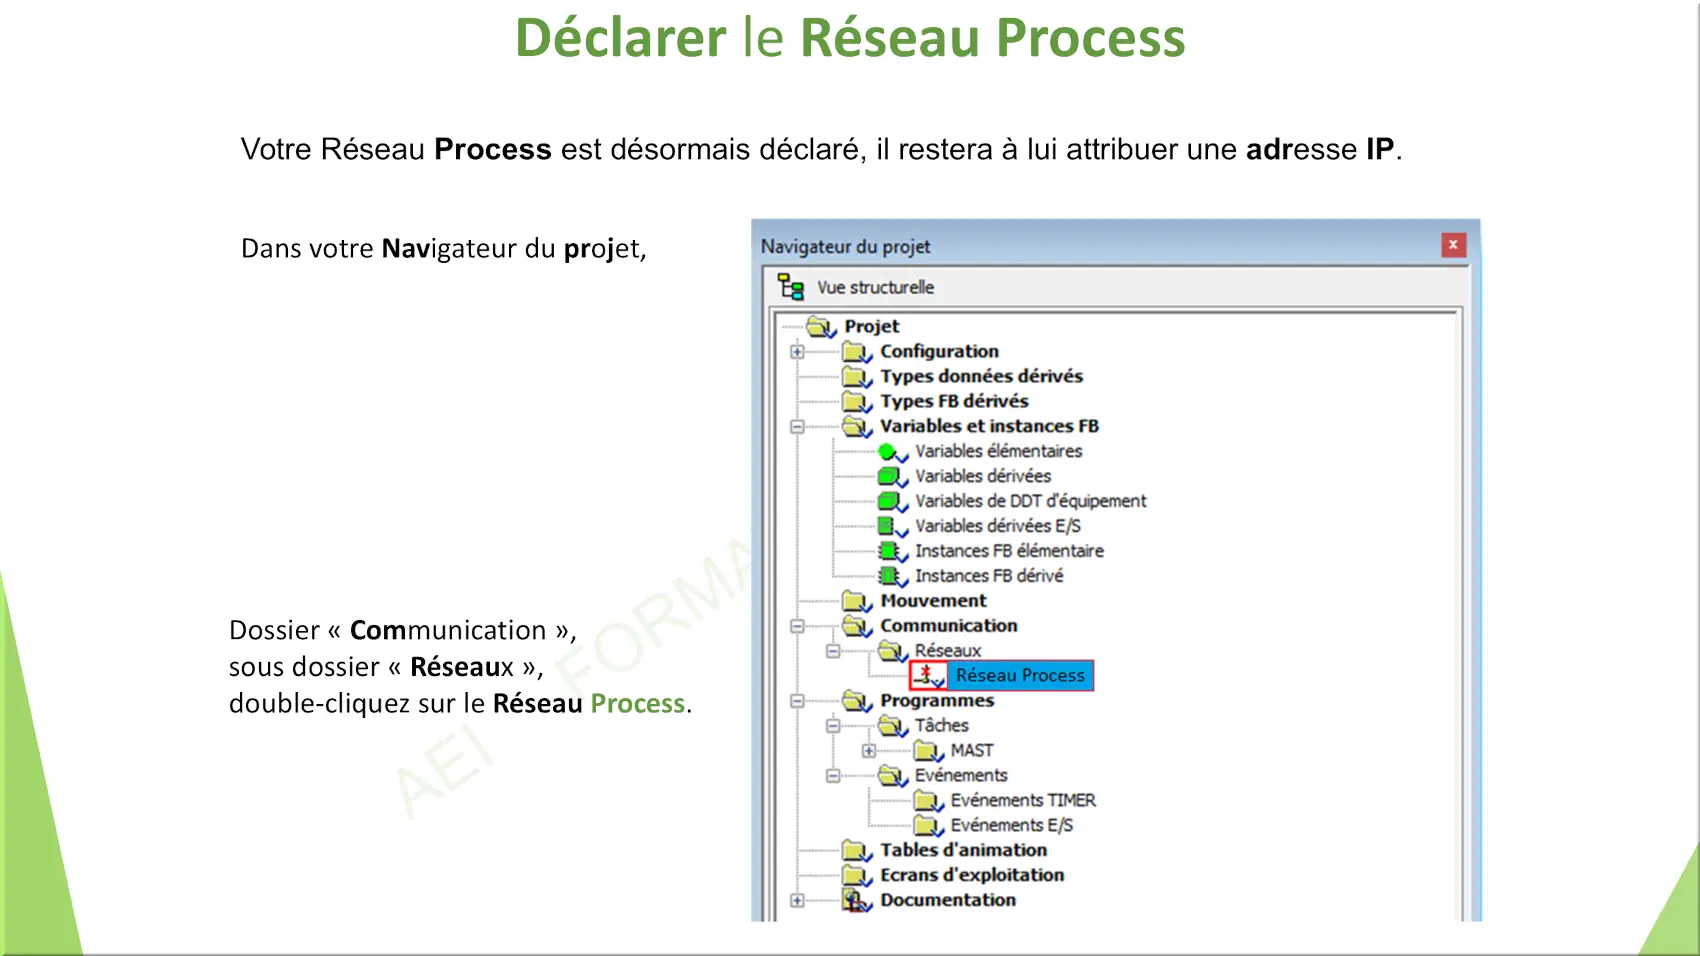Expand the Configuration node
This screenshot has width=1700, height=956.
pos(797,352)
